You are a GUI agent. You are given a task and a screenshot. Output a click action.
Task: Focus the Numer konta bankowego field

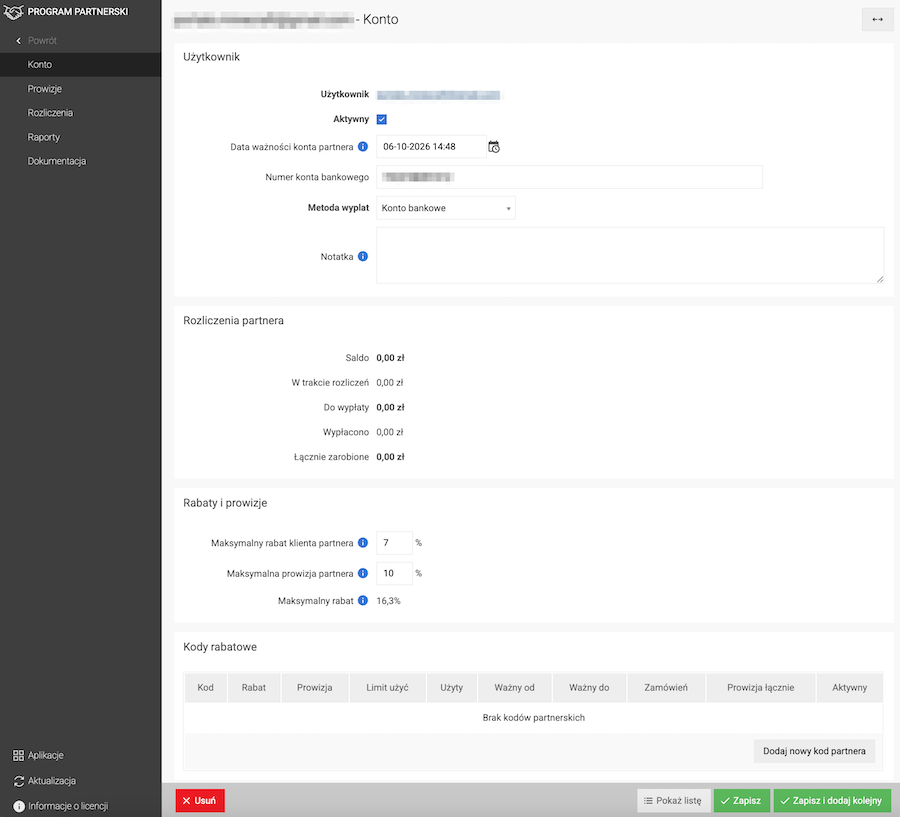click(x=569, y=177)
